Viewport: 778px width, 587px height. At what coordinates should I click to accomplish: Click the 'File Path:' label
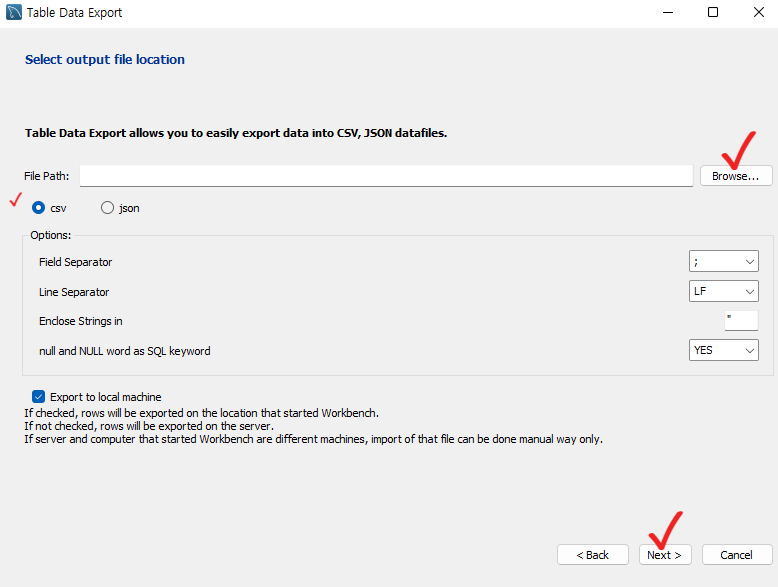pos(47,176)
